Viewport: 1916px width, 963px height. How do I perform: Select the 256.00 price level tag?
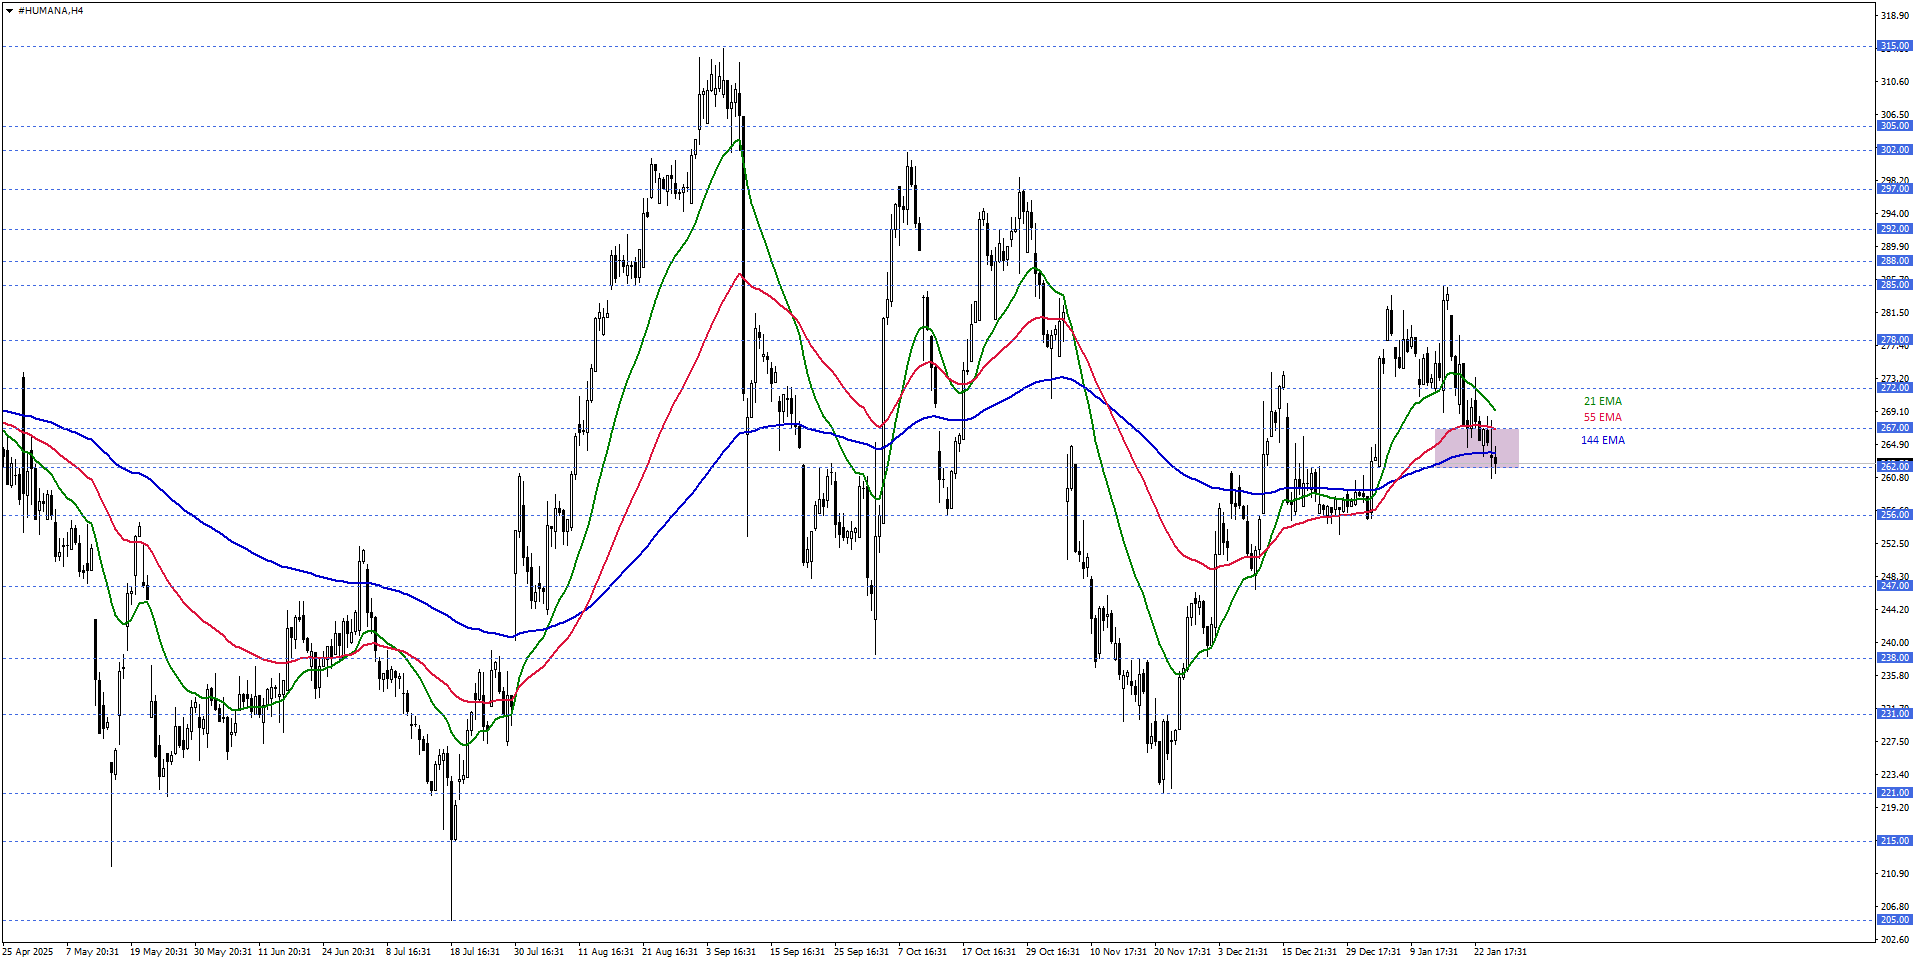(1894, 515)
